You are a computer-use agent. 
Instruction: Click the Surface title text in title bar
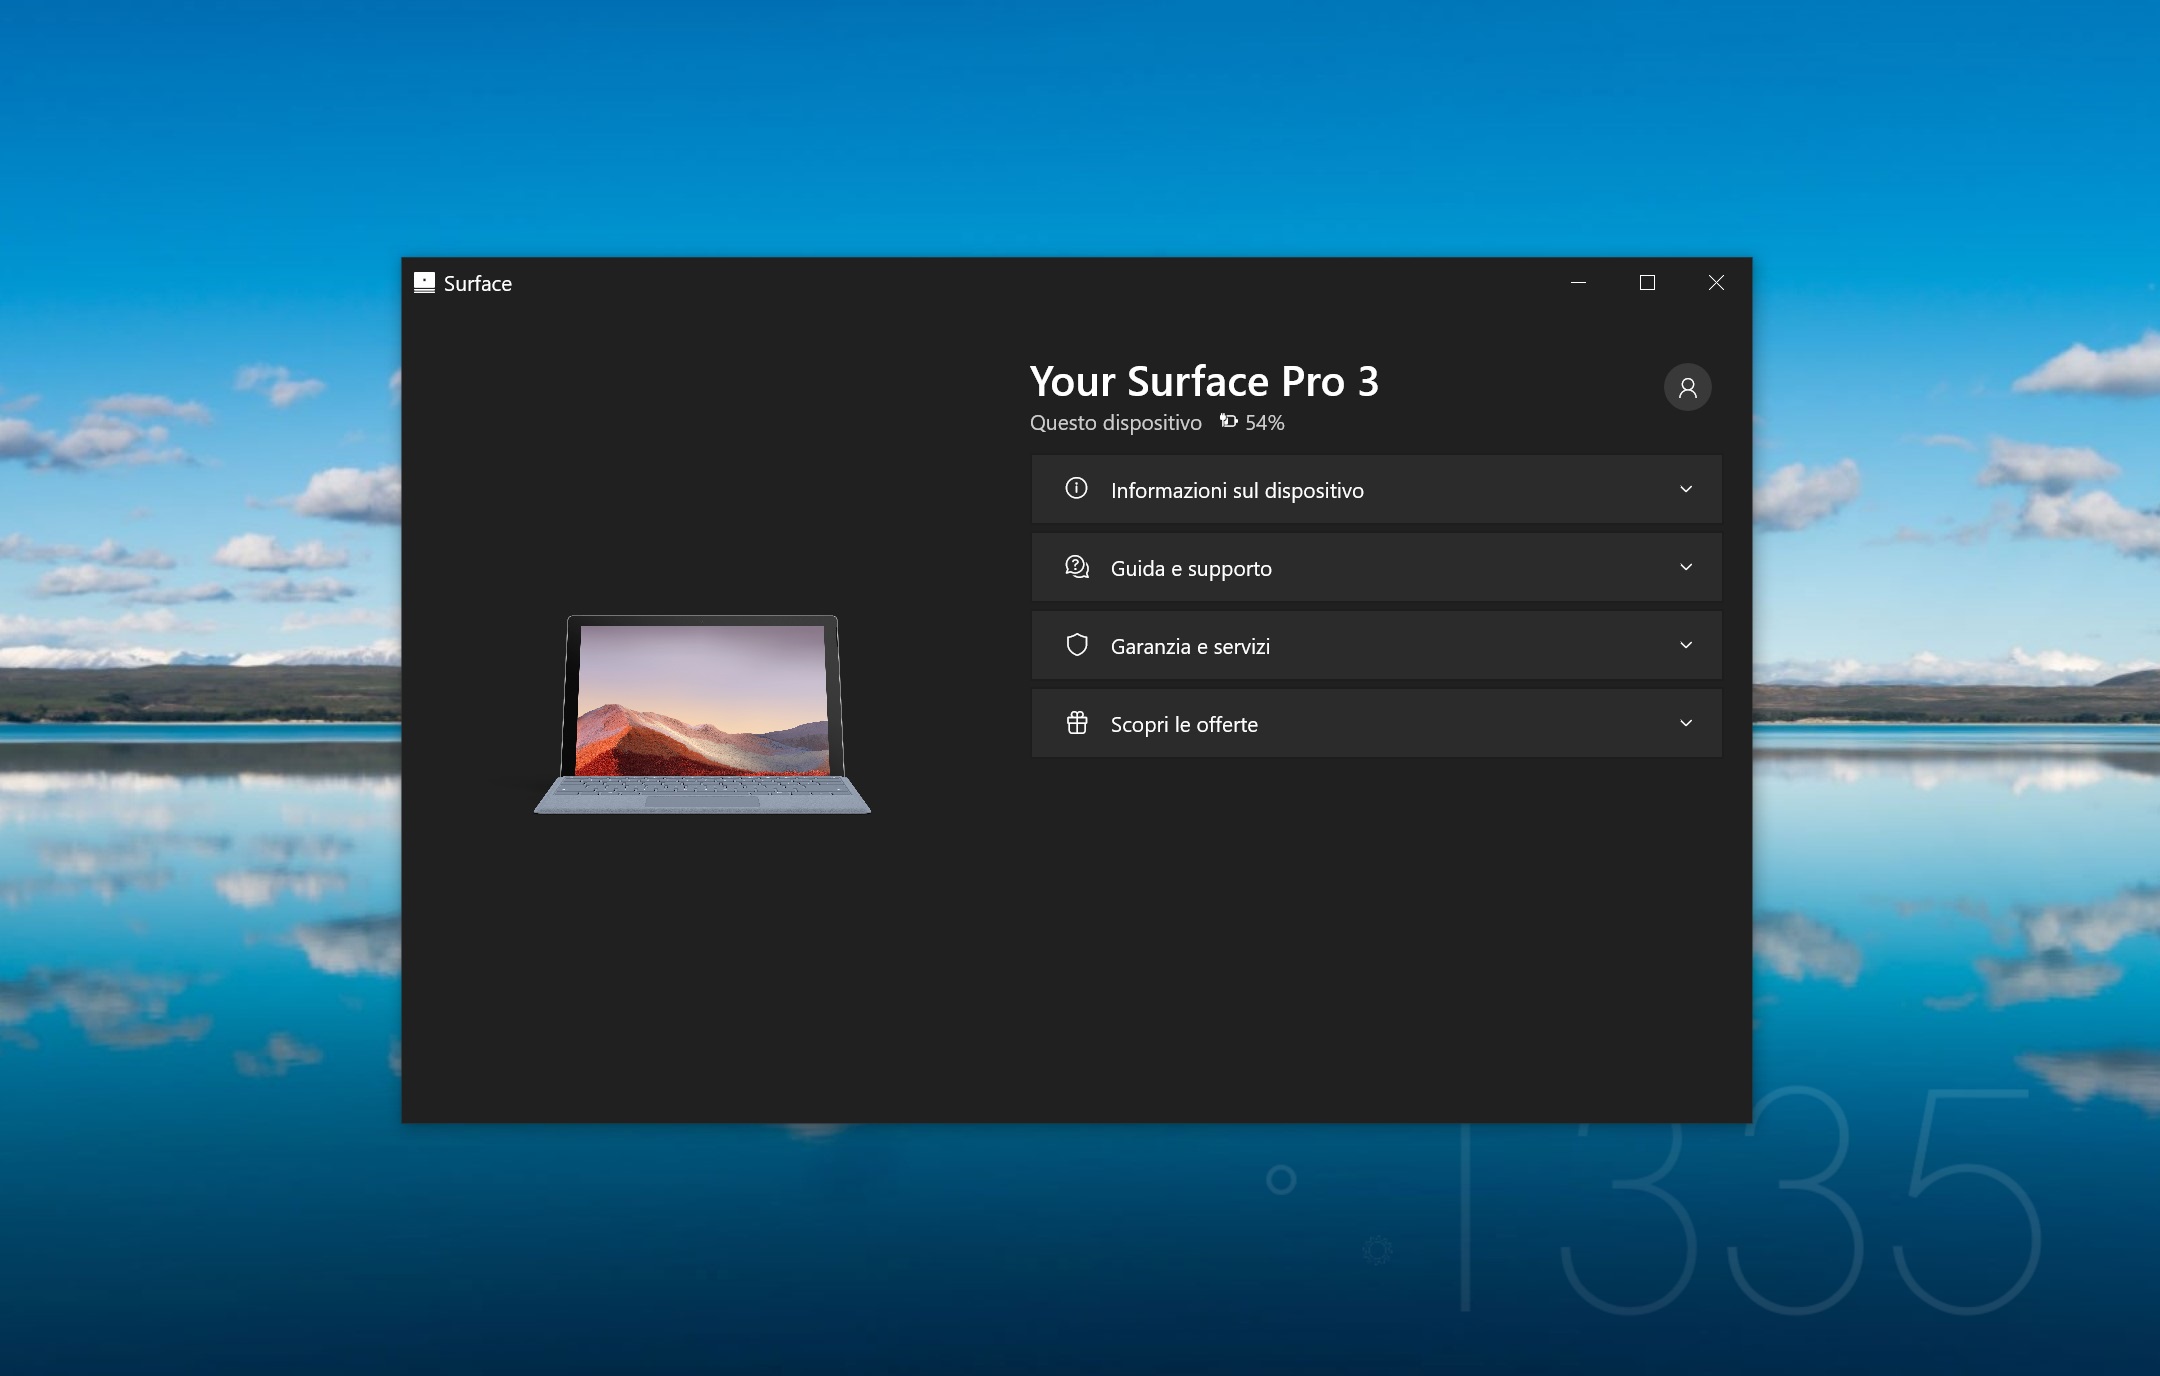click(x=478, y=284)
